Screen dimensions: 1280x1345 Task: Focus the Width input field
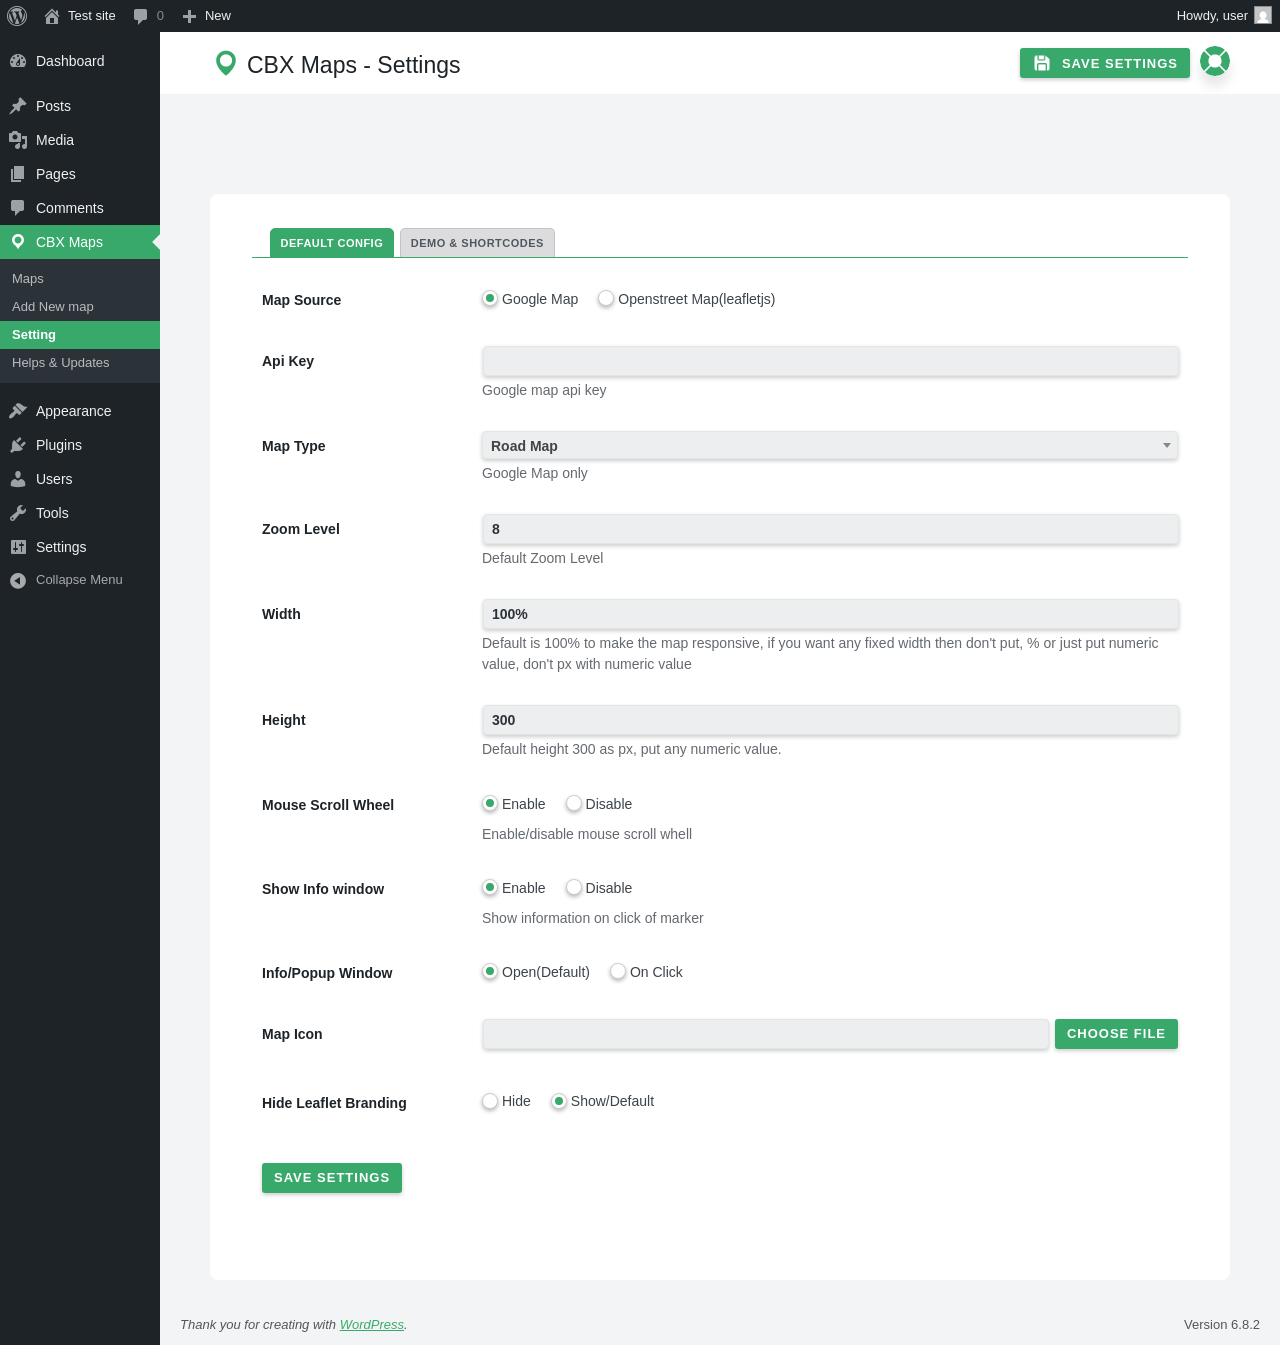[830, 614]
